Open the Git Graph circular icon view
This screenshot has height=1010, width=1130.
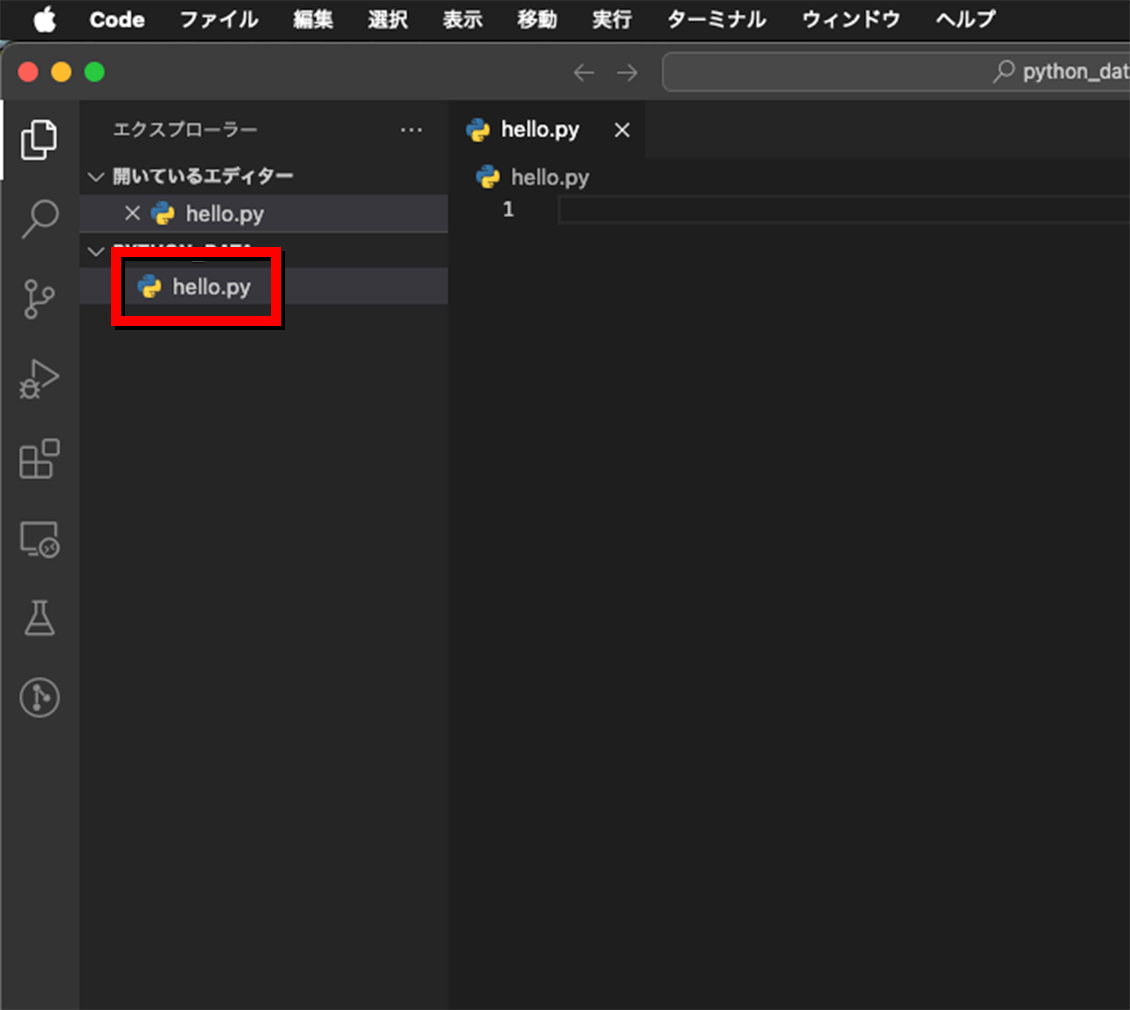pos(39,697)
